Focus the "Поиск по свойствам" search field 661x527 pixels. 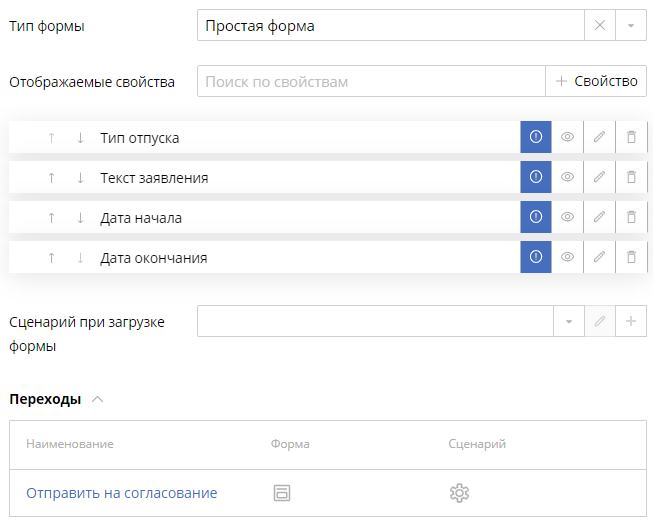pyautogui.click(x=370, y=81)
